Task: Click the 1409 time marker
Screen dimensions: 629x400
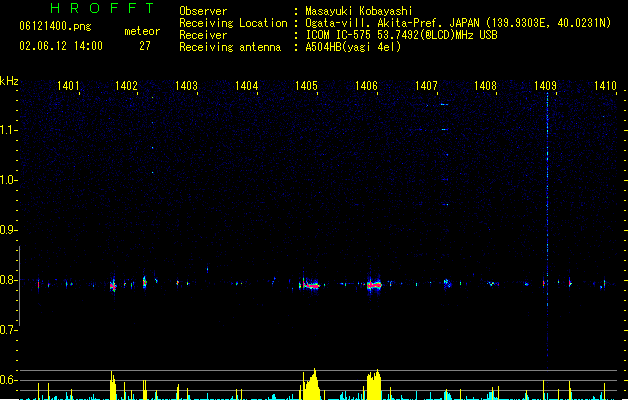Action: [546, 86]
